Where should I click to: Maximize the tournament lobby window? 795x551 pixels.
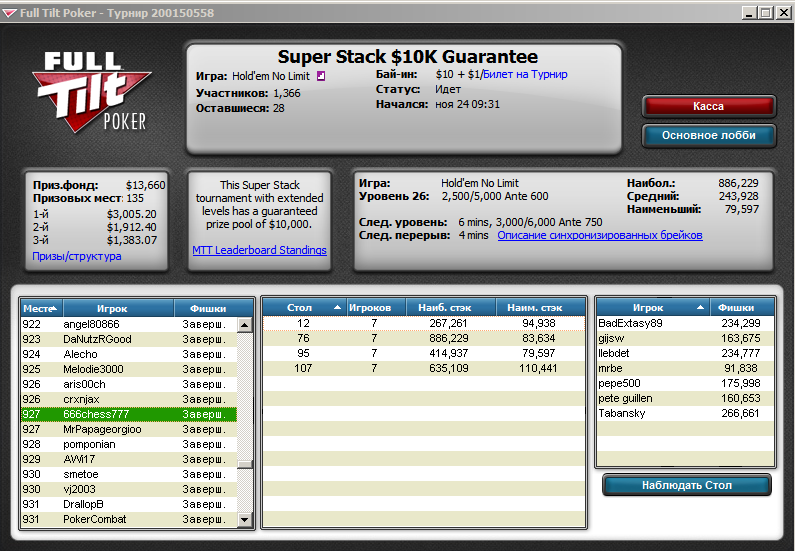[x=766, y=13]
